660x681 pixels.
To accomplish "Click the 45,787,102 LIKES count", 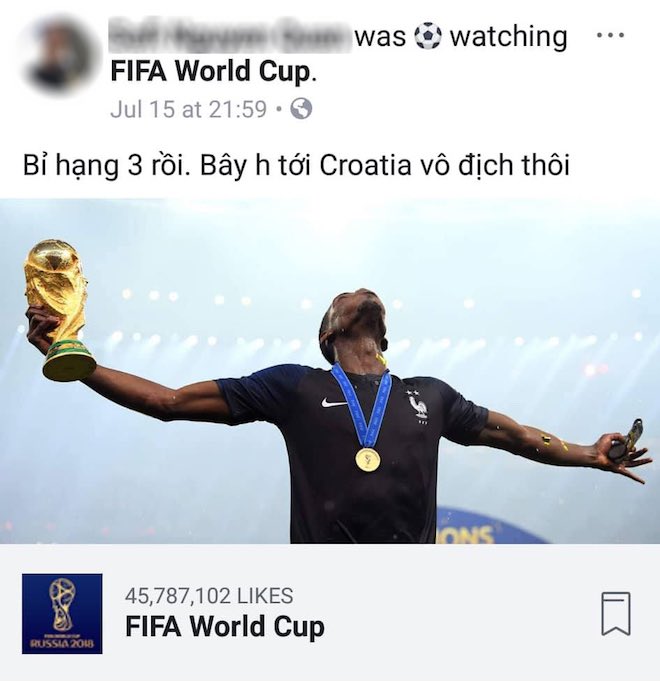I will [209, 596].
